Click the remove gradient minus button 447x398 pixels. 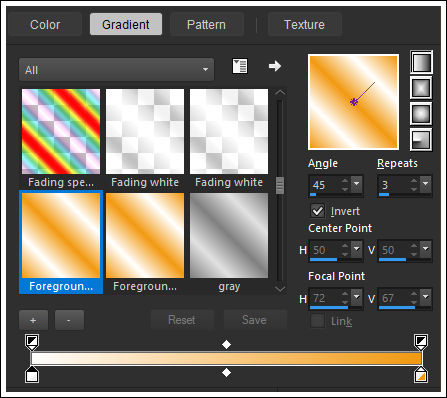click(x=69, y=320)
